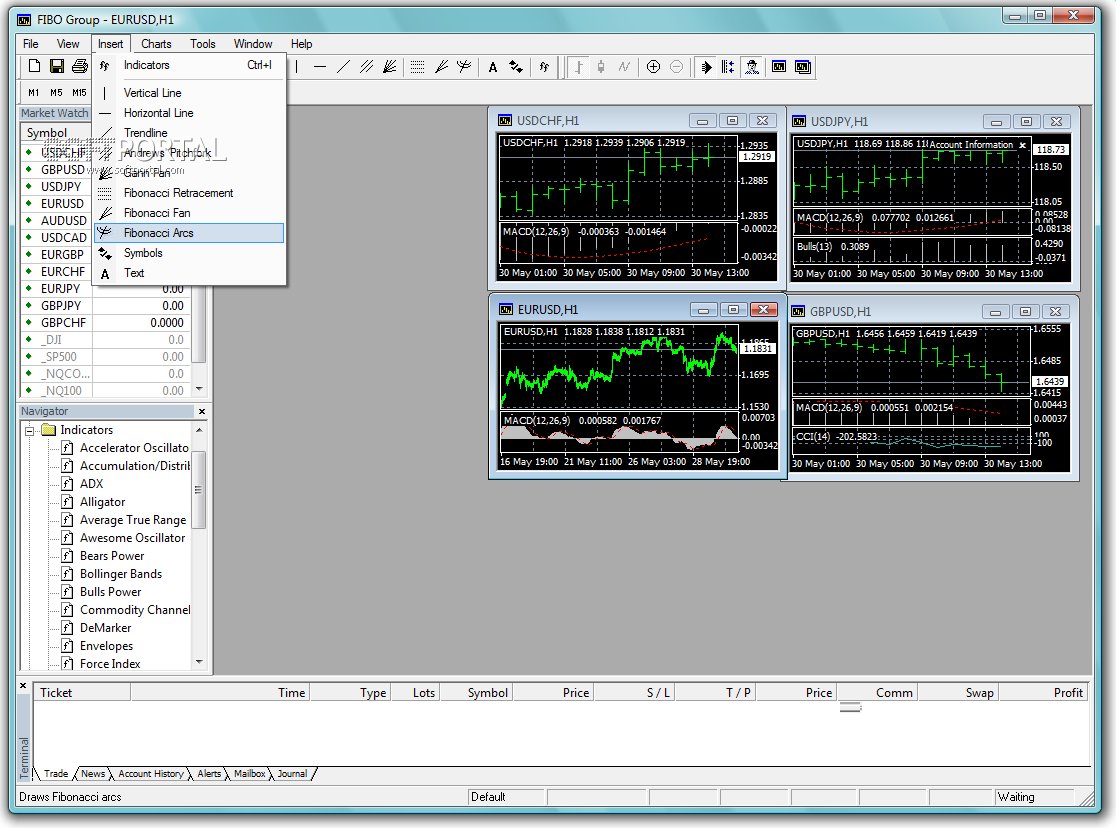The width and height of the screenshot is (1116, 828).
Task: Select Bollinger Bands indicator in Navigator
Action: coord(120,574)
